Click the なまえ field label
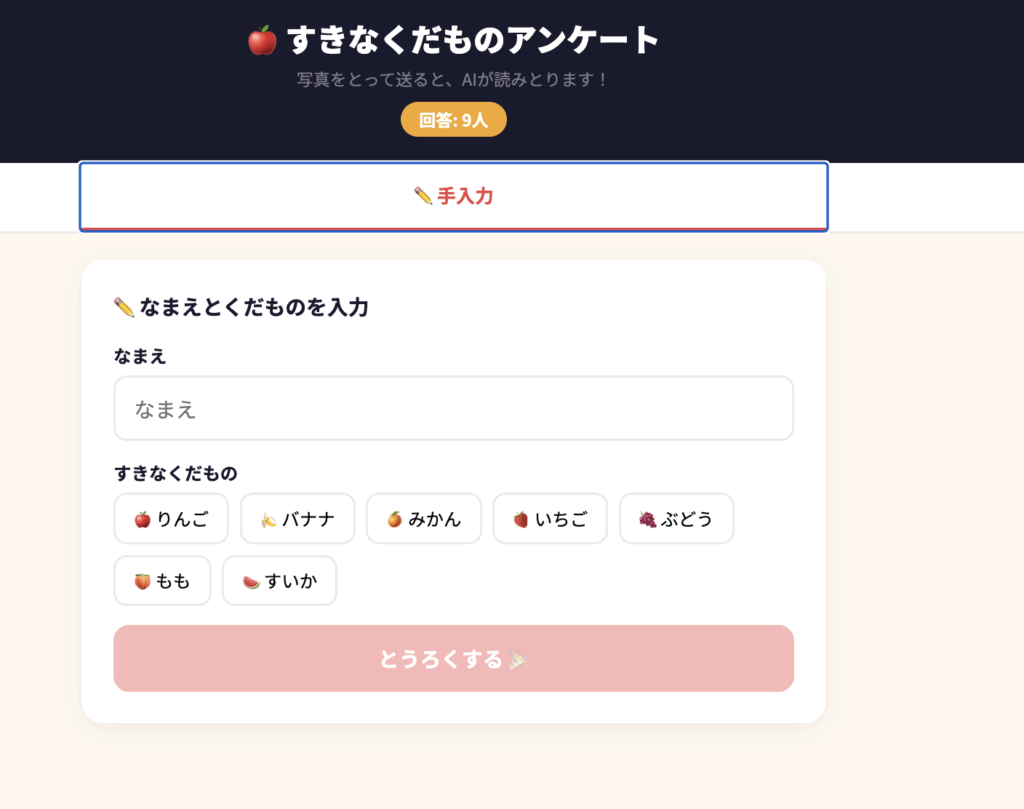 point(140,356)
